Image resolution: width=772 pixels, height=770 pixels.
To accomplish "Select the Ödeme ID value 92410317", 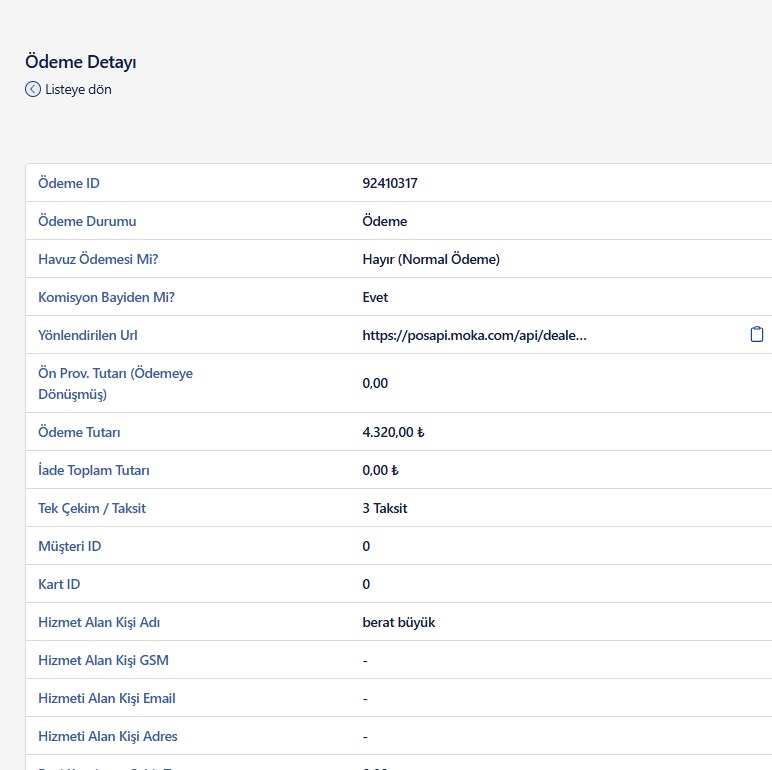I will [389, 183].
